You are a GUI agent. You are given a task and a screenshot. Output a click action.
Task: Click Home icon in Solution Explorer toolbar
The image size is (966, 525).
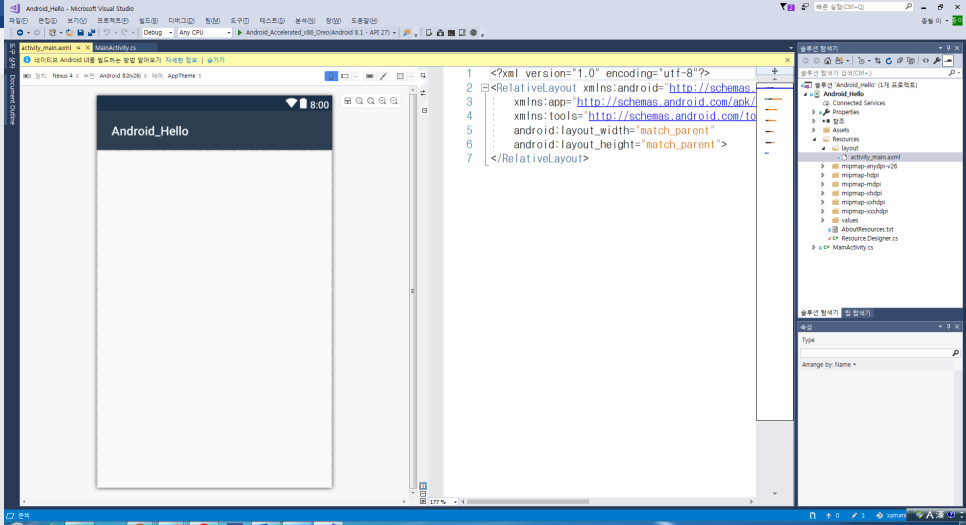coord(827,60)
